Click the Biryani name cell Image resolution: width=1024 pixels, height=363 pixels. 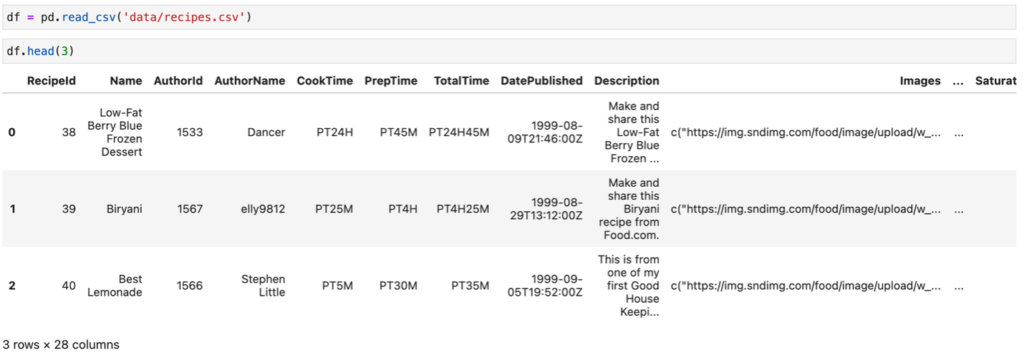pyautogui.click(x=126, y=209)
